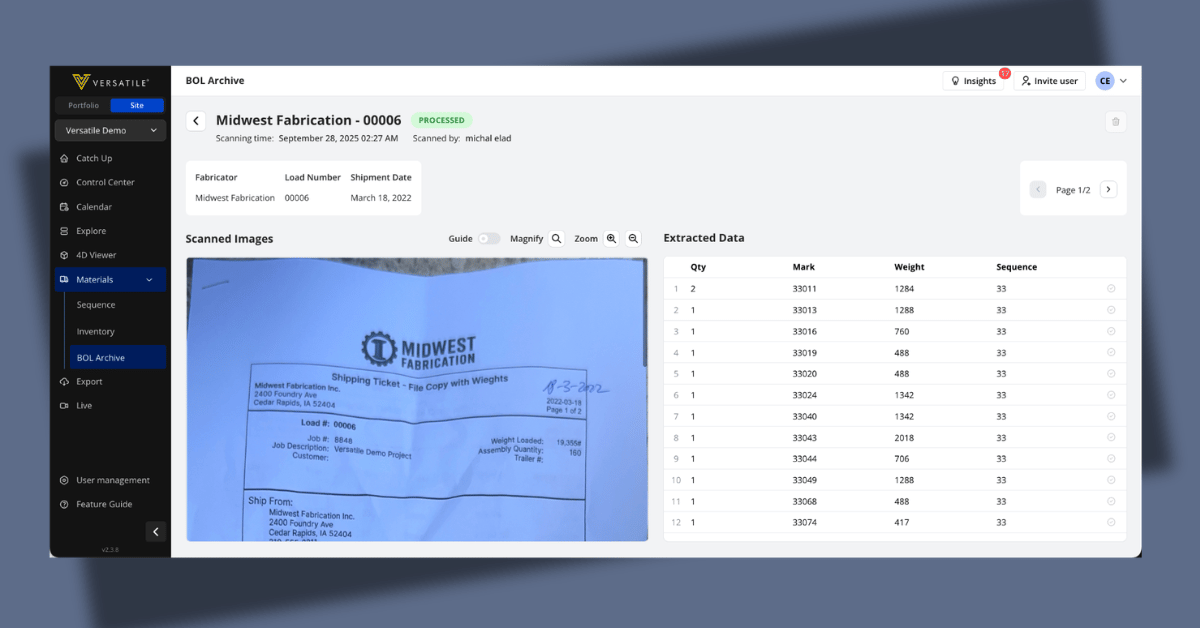Open the Magnify tool for scanned image
This screenshot has width=1200, height=628.
[x=557, y=239]
